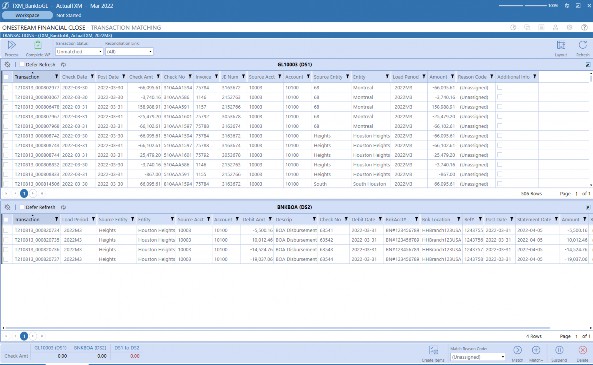Filter the Bnk Location column
The height and width of the screenshot is (365, 593).
tap(458, 219)
